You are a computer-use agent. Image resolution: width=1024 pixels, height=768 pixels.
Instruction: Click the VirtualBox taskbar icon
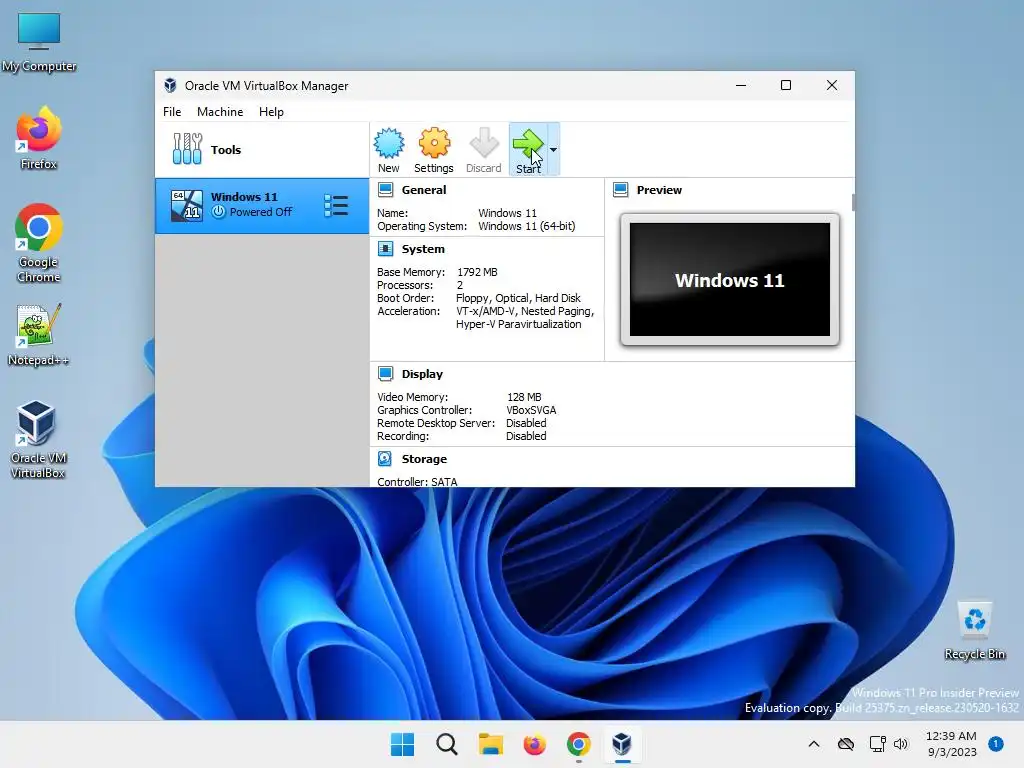[x=622, y=744]
